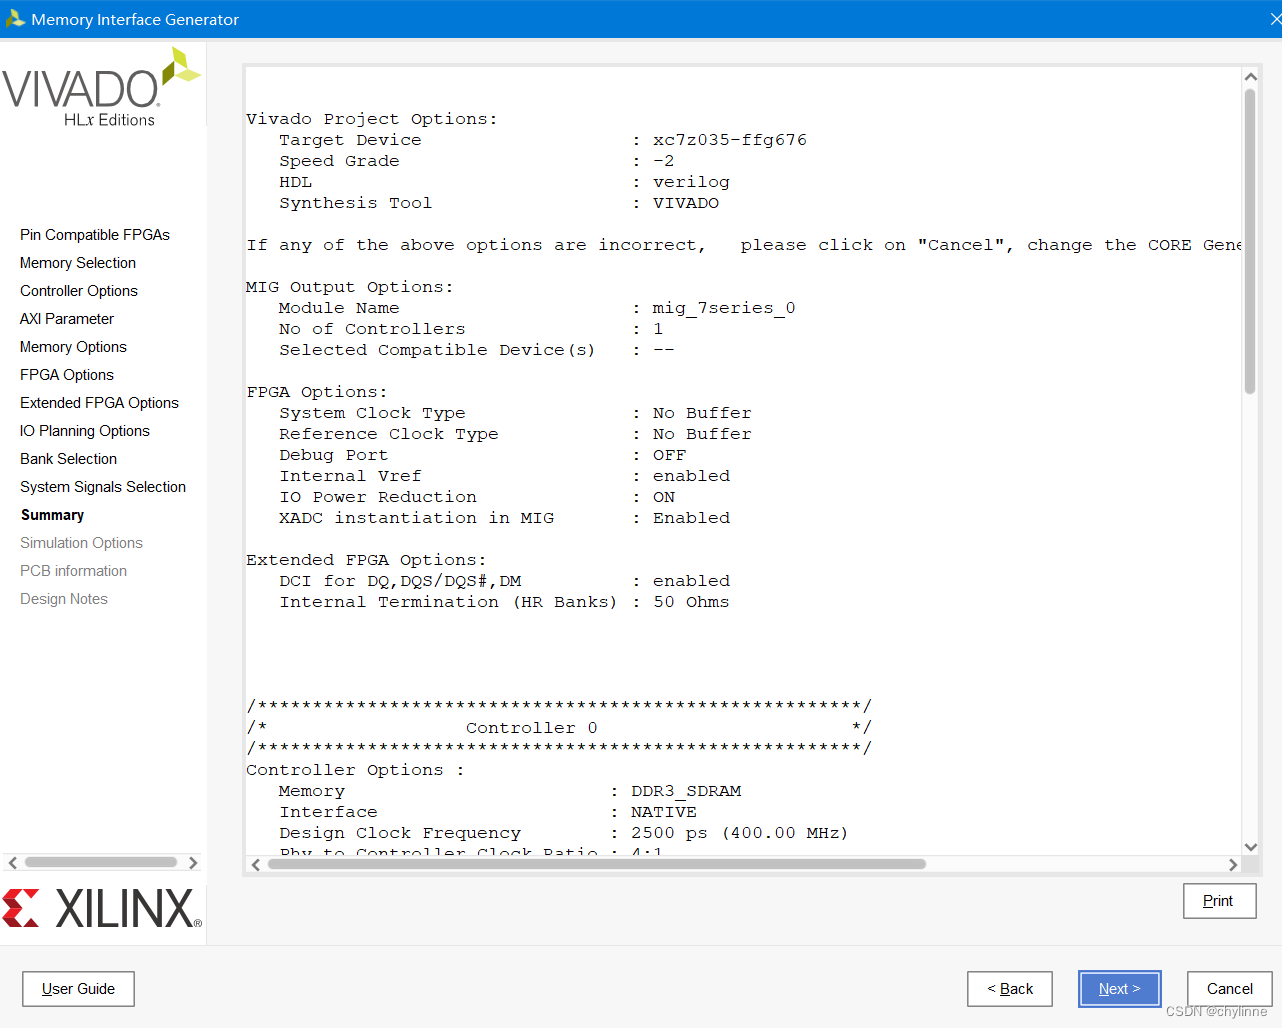Go to Bank Selection step
The image size is (1282, 1028).
(68, 459)
